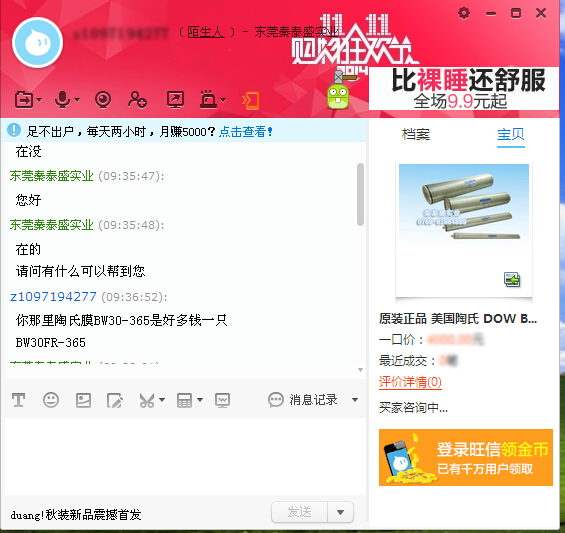The image size is (565, 533).
Task: Start voice chat with microphone icon
Action: click(x=62, y=99)
